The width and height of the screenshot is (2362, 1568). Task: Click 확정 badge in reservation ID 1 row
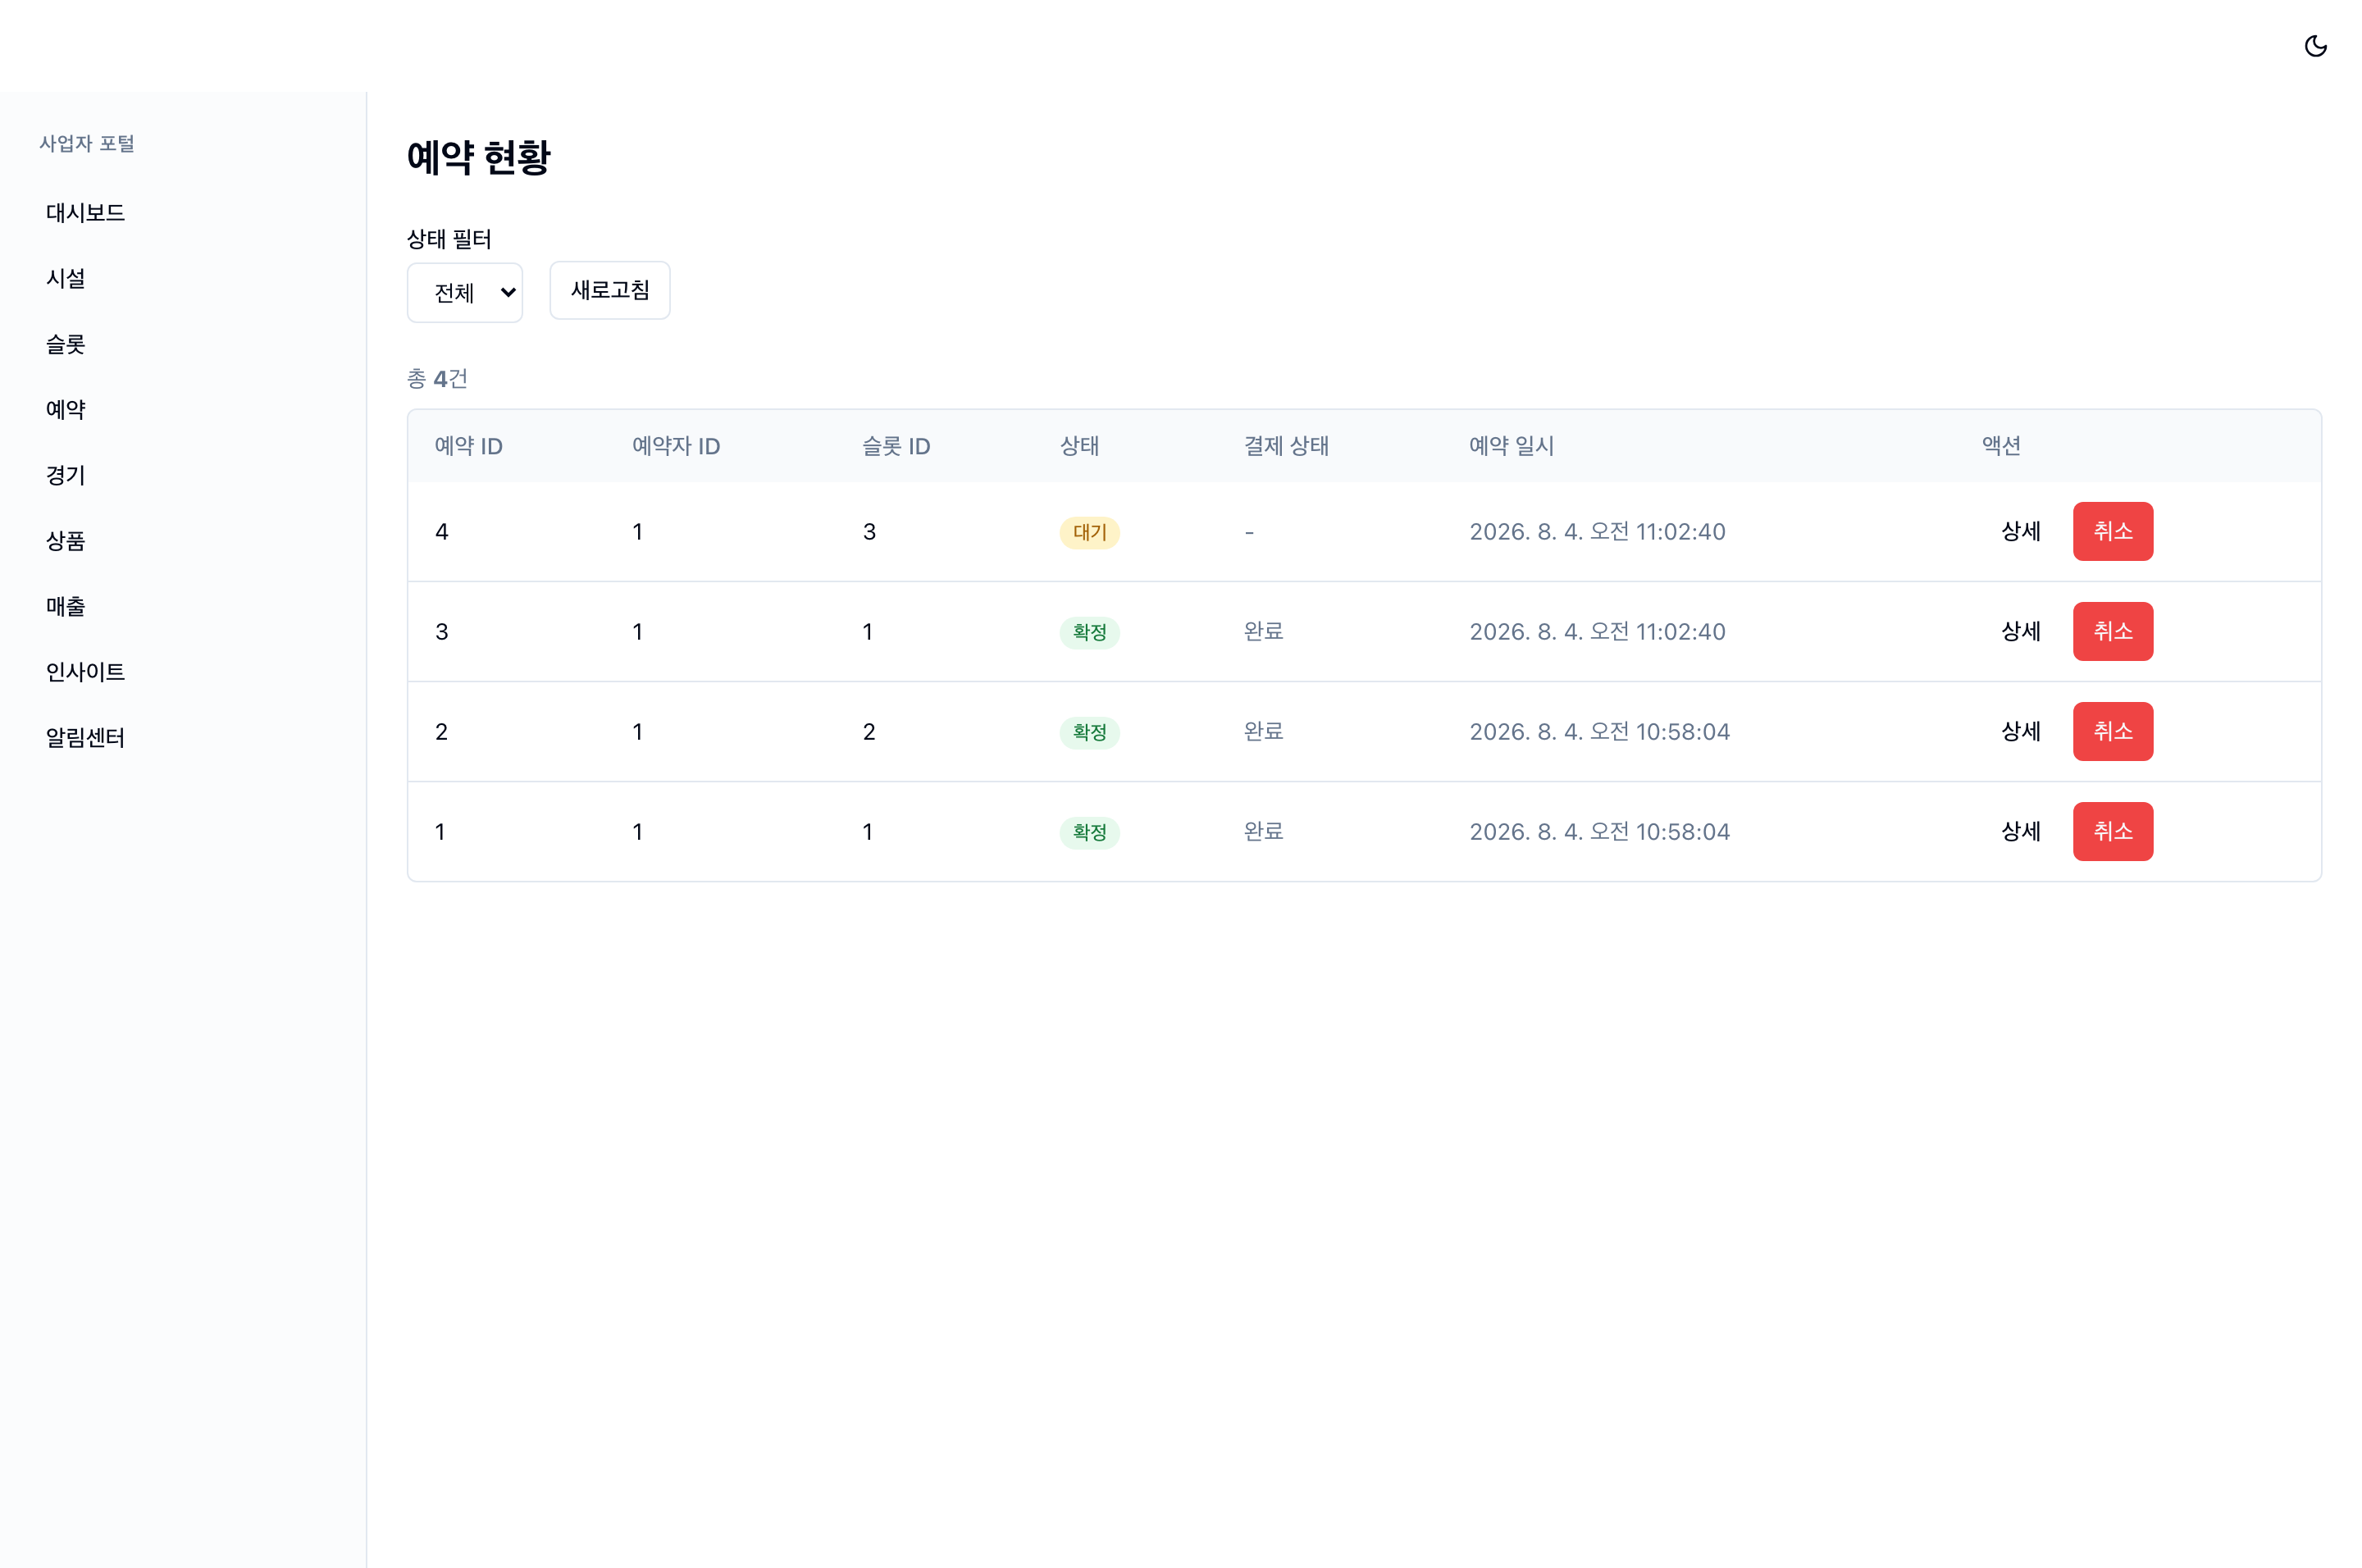pos(1090,832)
